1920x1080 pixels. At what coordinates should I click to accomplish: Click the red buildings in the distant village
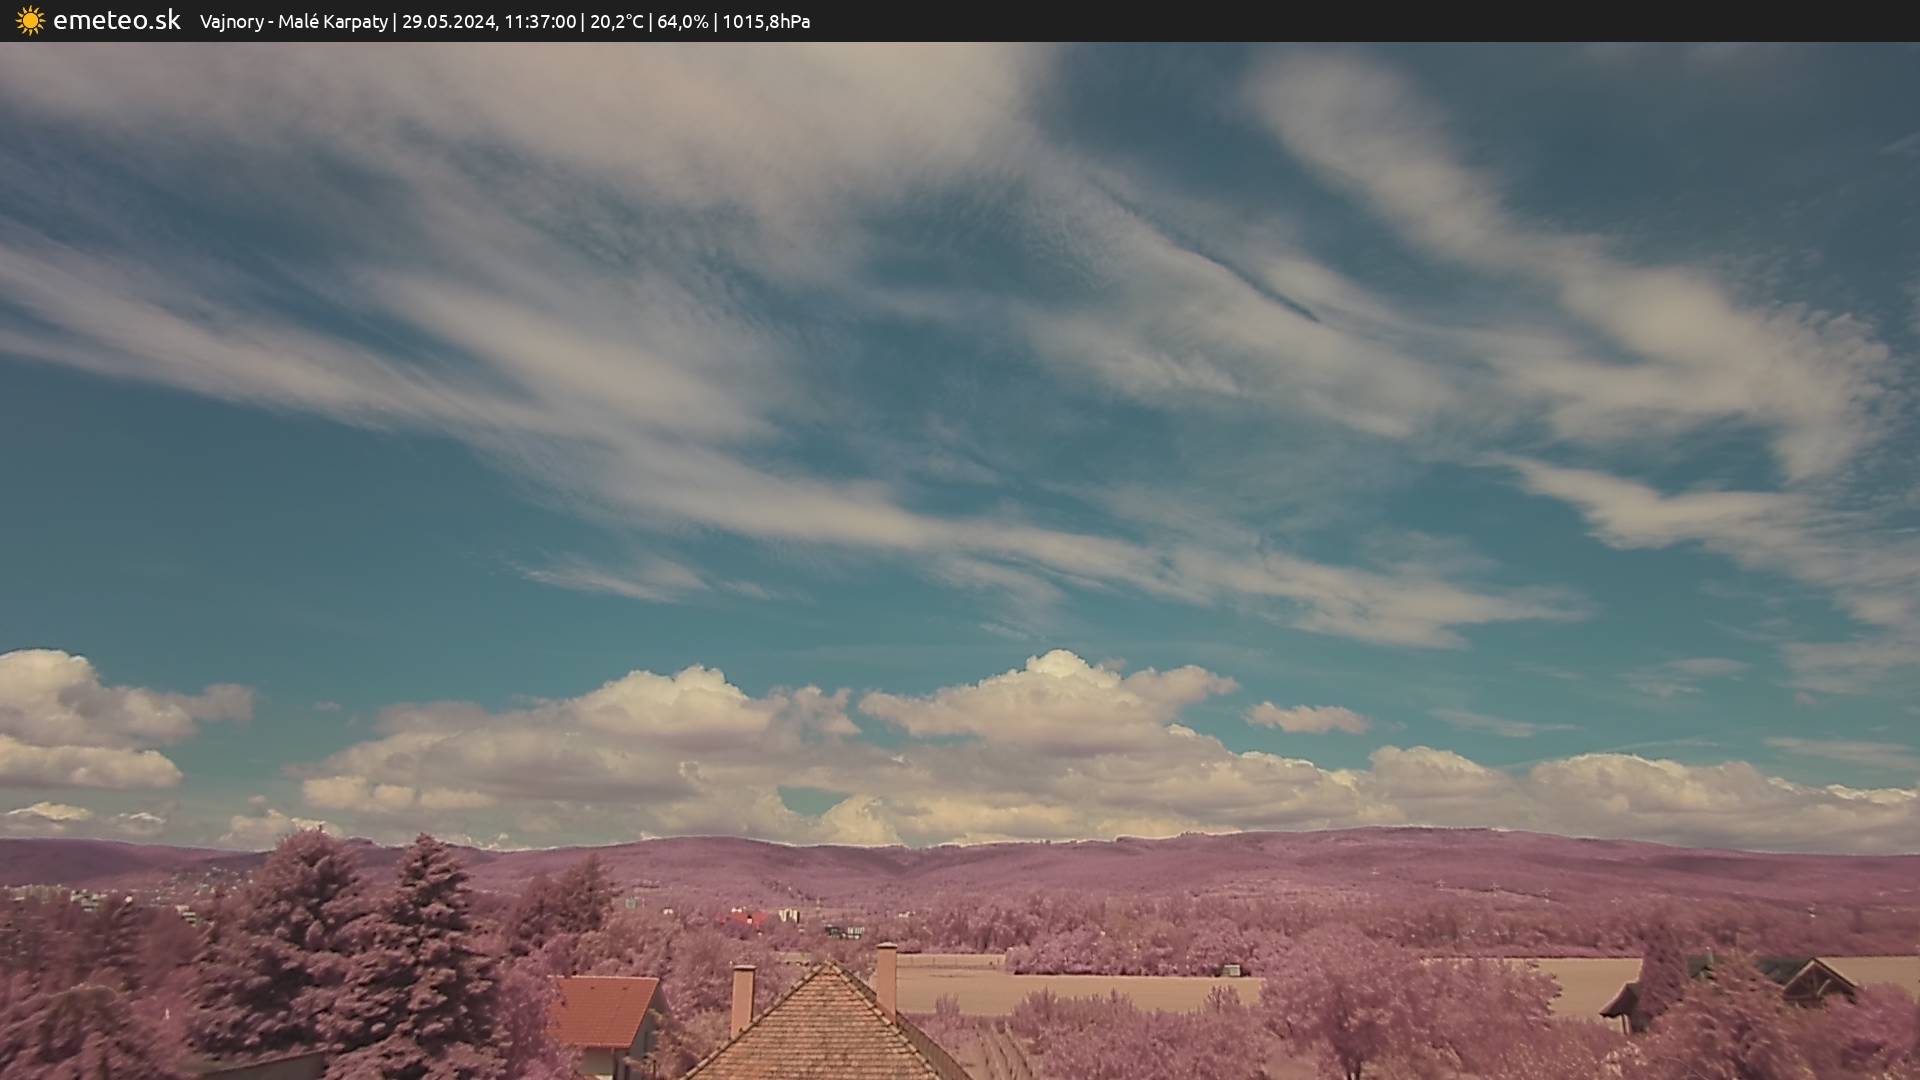pyautogui.click(x=748, y=917)
